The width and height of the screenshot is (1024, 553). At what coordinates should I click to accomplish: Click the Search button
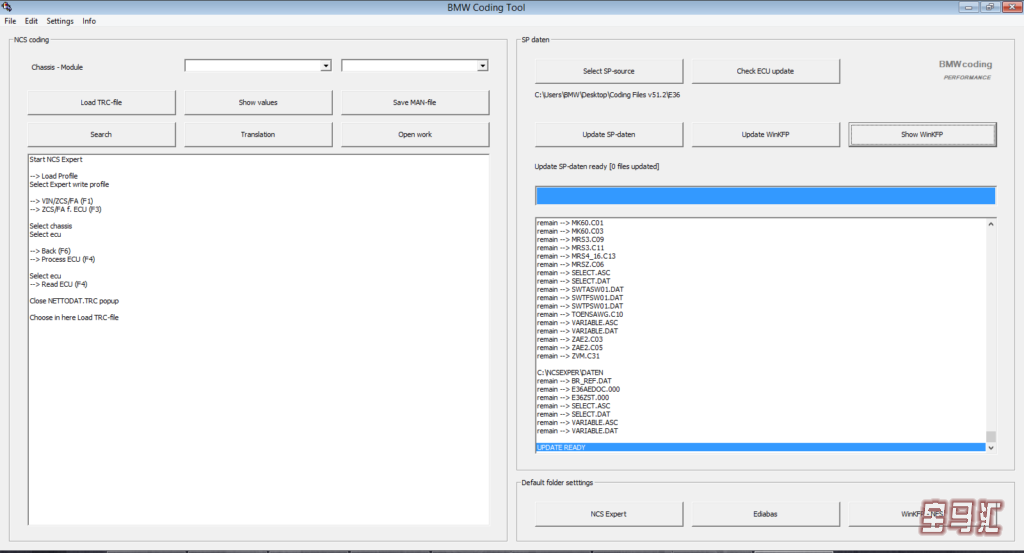(101, 134)
